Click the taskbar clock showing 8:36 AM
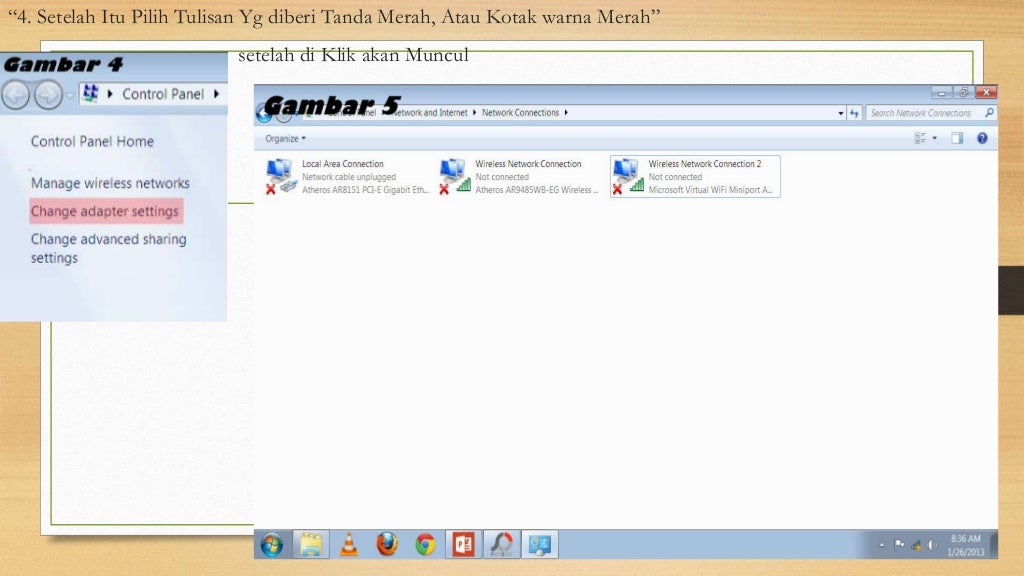 coord(966,545)
